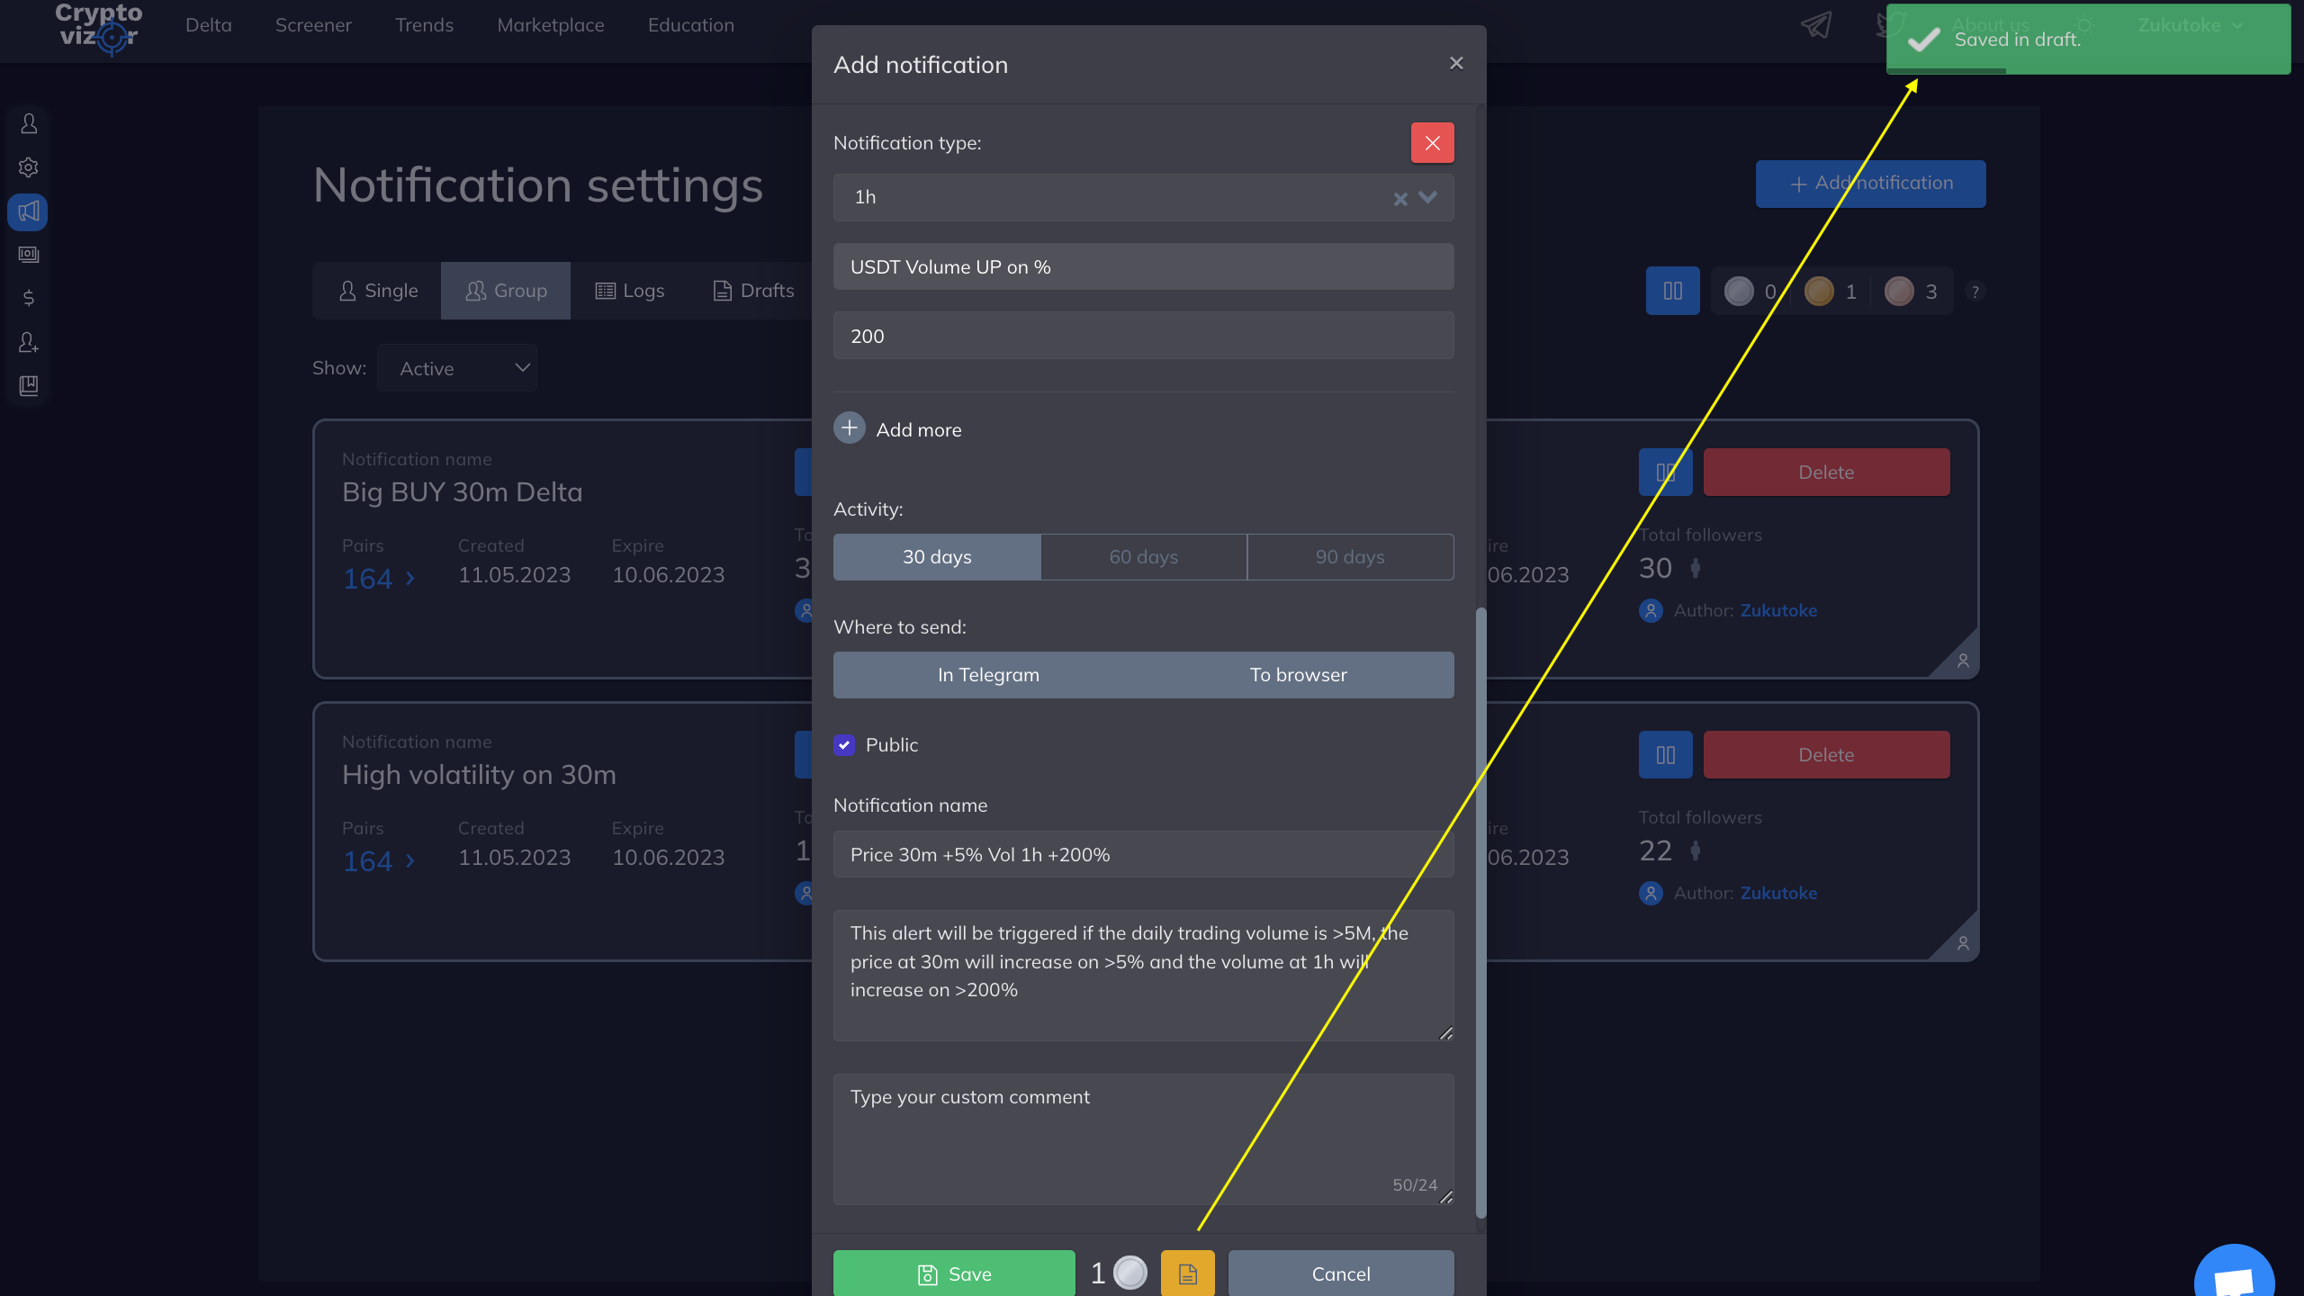Select 60 days activity option
2304x1296 pixels.
click(1143, 557)
